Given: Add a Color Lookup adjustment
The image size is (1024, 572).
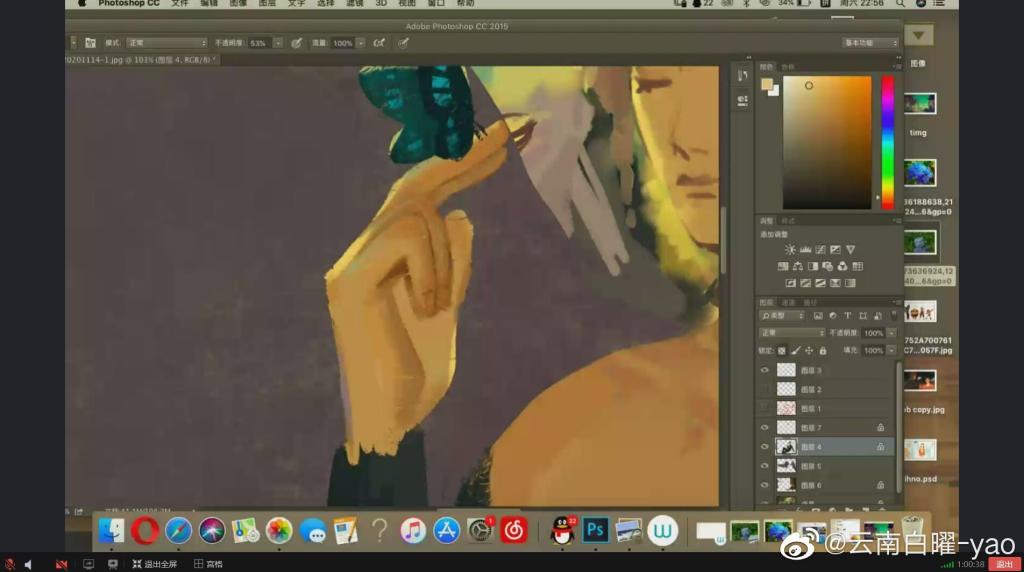Looking at the screenshot, I should (857, 266).
